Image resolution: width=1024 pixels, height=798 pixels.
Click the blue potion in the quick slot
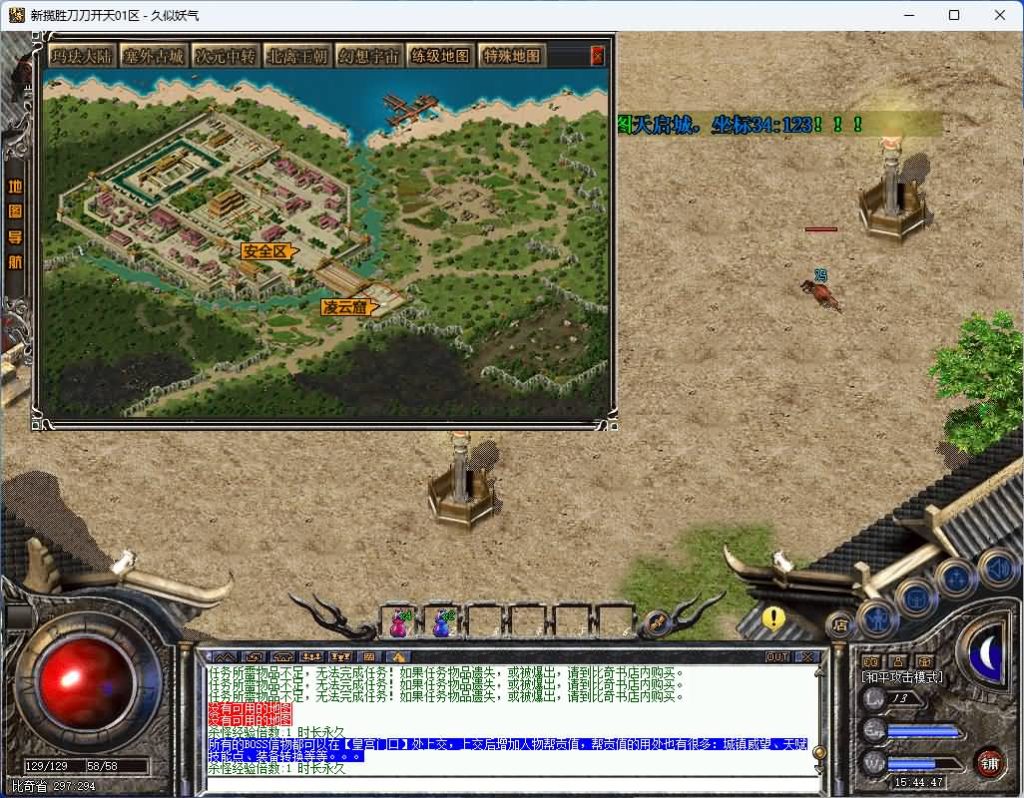[441, 623]
